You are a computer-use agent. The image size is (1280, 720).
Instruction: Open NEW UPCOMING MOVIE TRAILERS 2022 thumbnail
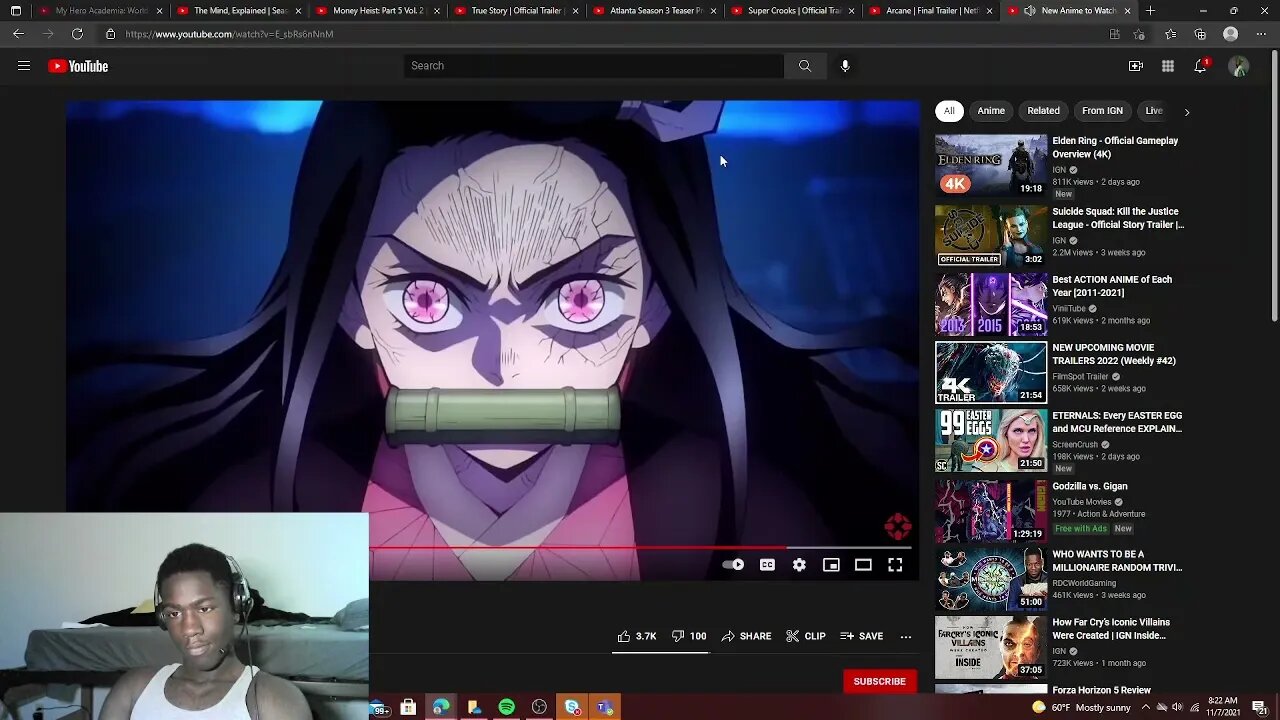tap(991, 372)
